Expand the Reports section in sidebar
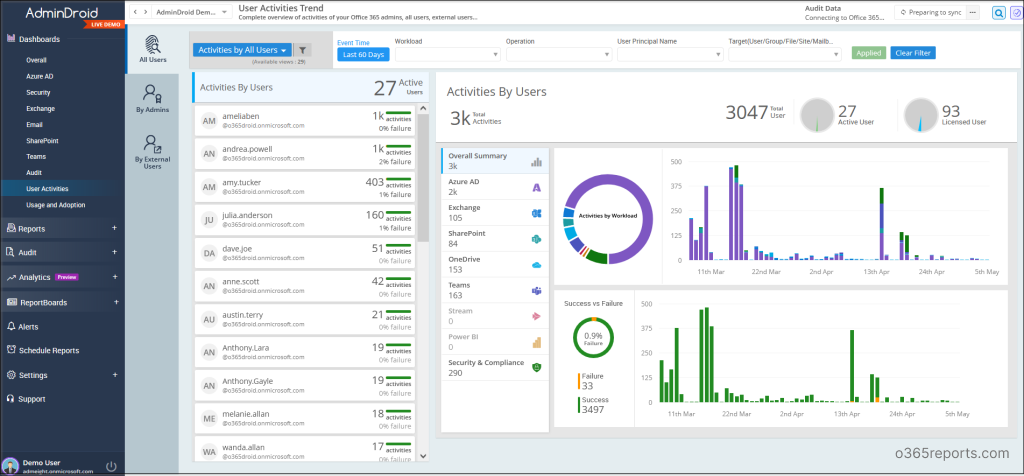1024x476 pixels. click(114, 228)
